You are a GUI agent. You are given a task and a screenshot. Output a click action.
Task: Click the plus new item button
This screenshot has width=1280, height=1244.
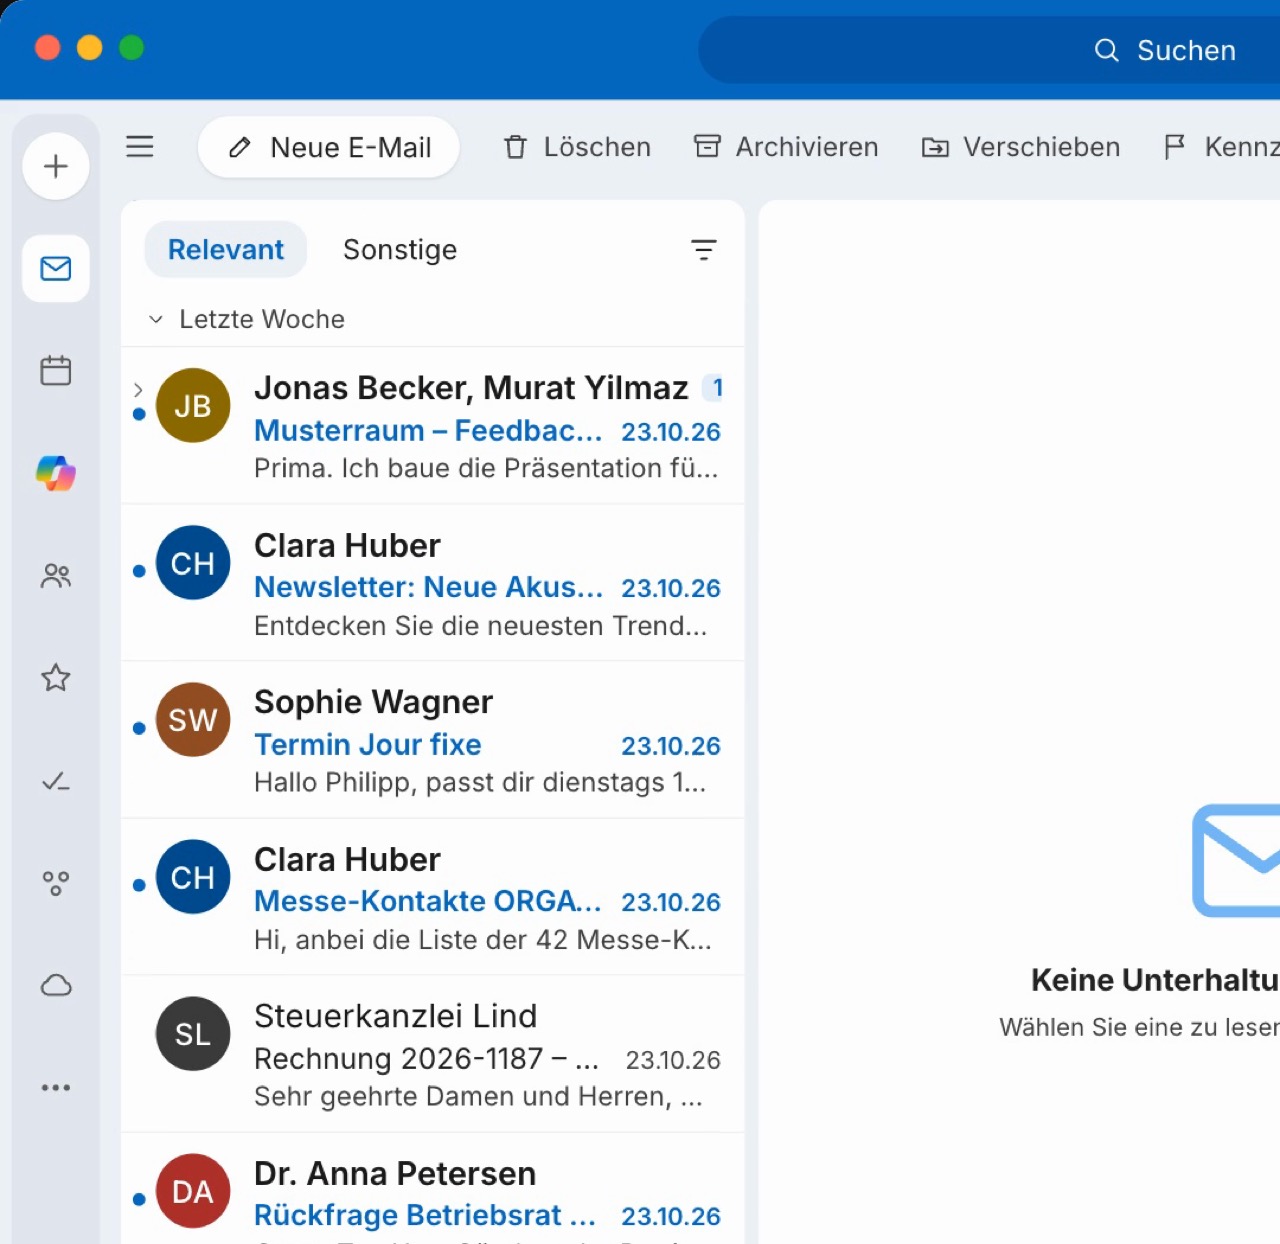point(56,166)
